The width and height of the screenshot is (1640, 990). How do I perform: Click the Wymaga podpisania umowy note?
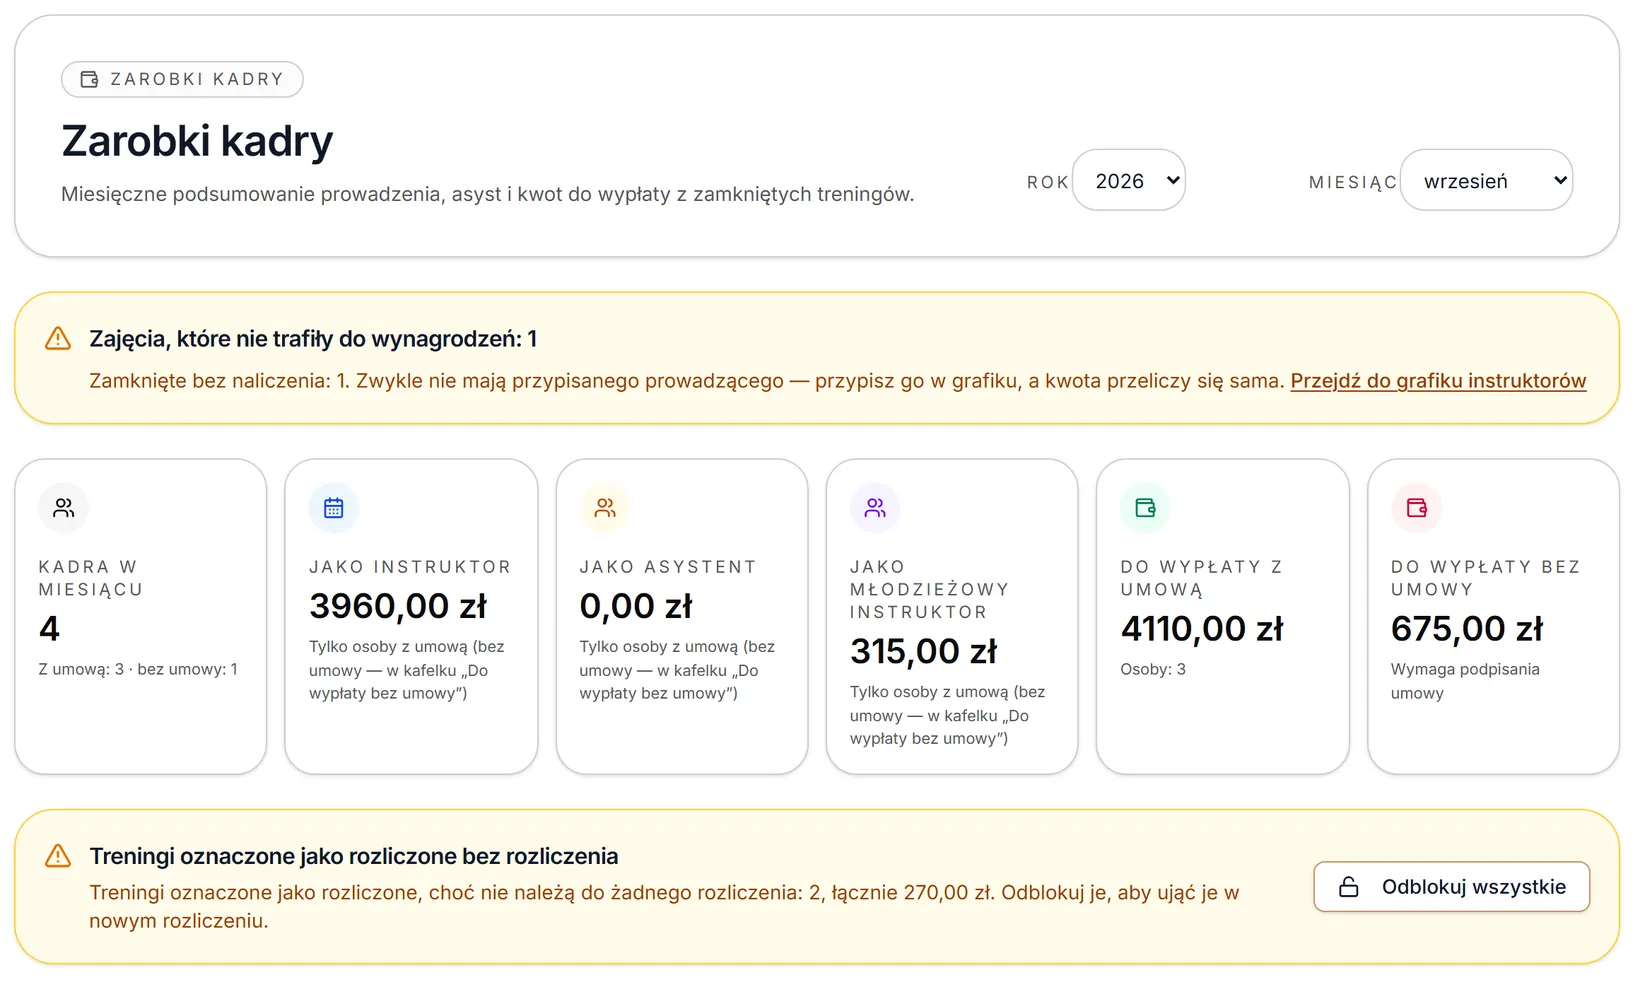[x=1465, y=681]
